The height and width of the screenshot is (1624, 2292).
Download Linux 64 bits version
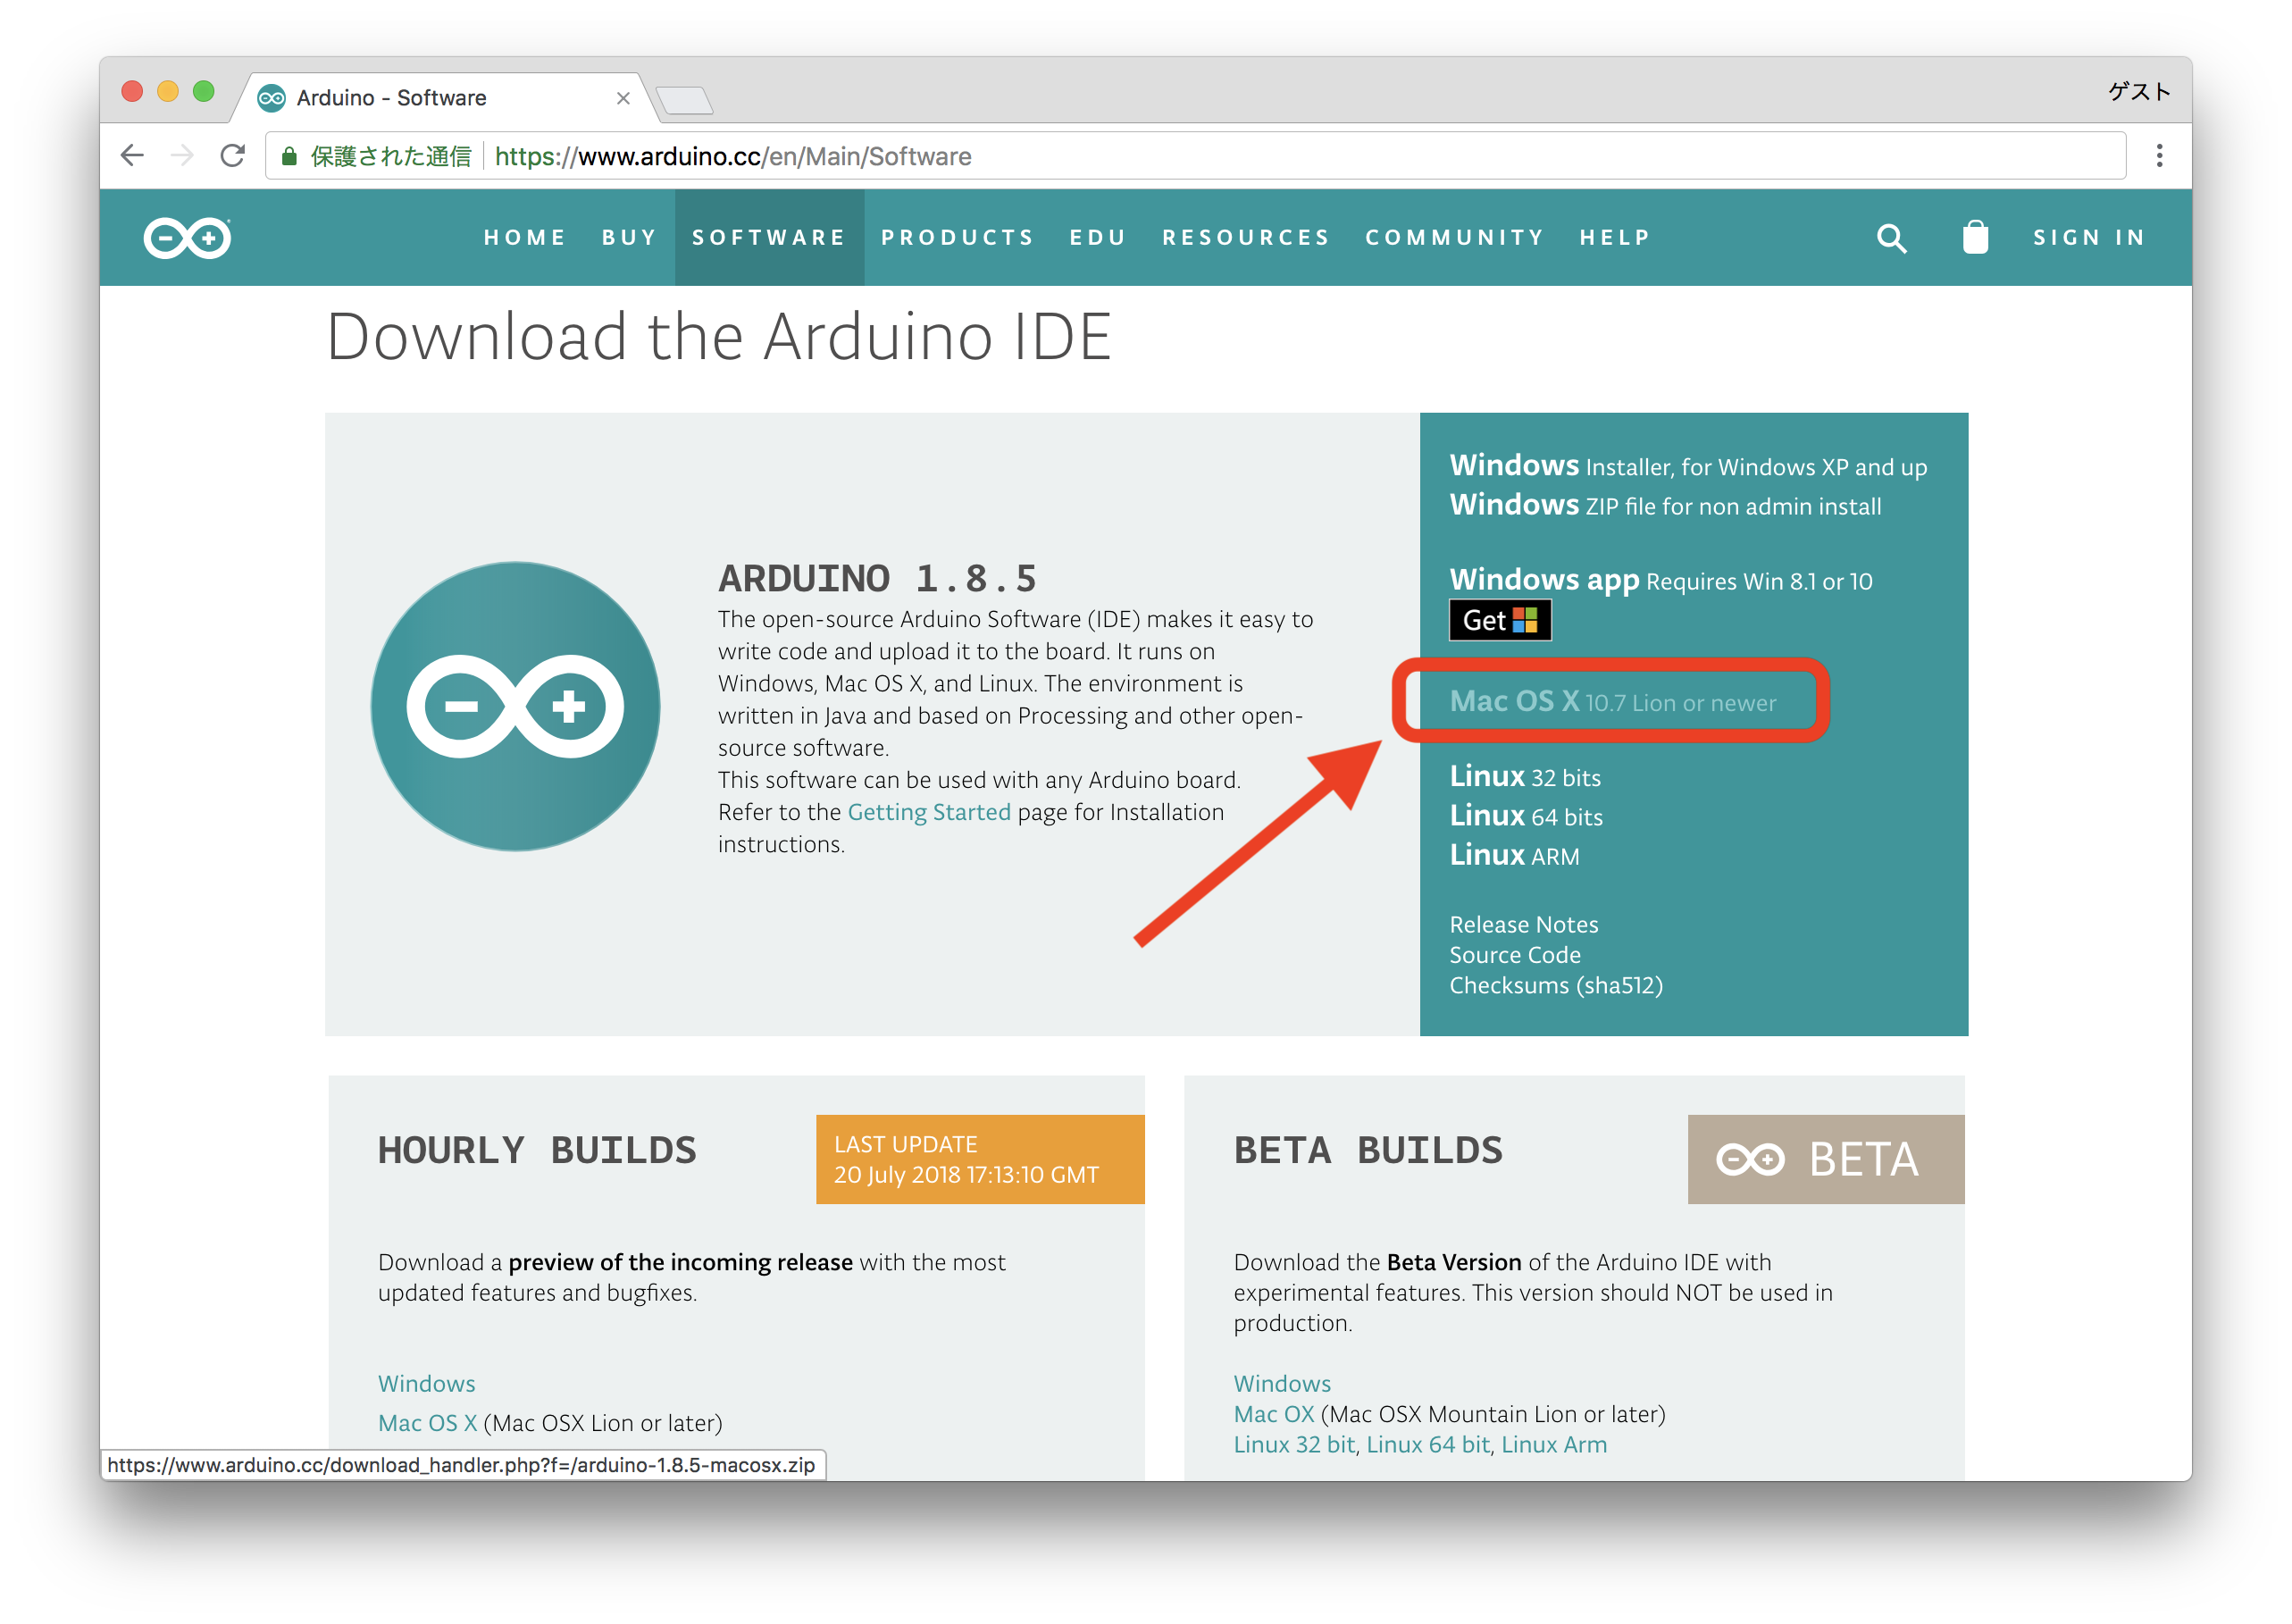[1525, 816]
